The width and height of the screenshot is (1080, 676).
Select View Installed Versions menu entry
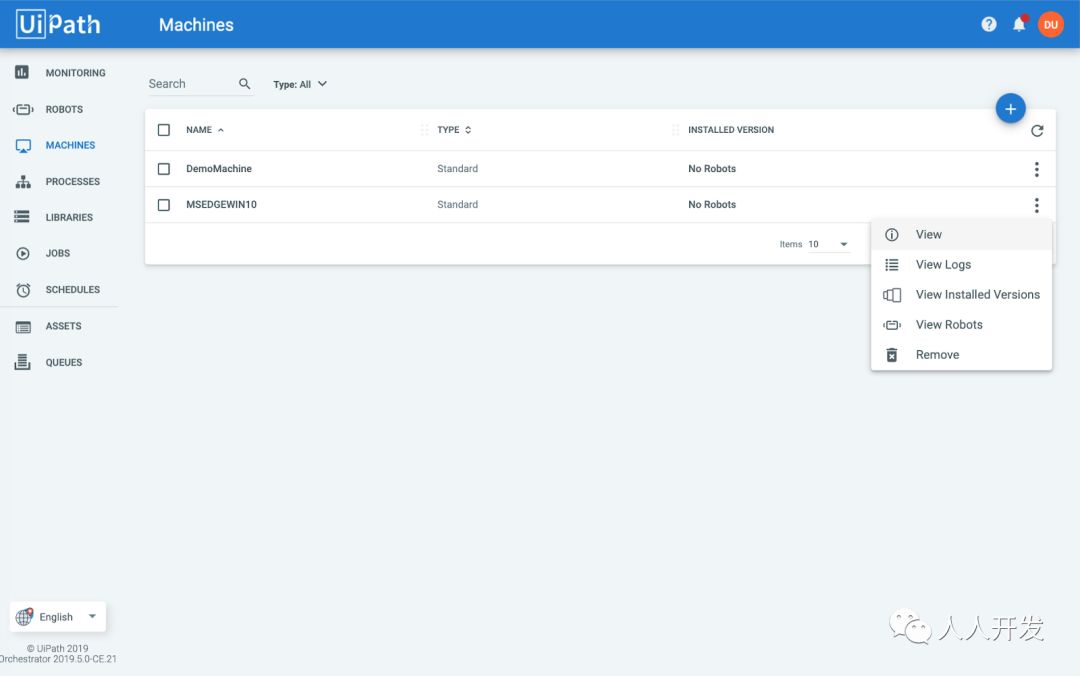pyautogui.click(x=962, y=295)
